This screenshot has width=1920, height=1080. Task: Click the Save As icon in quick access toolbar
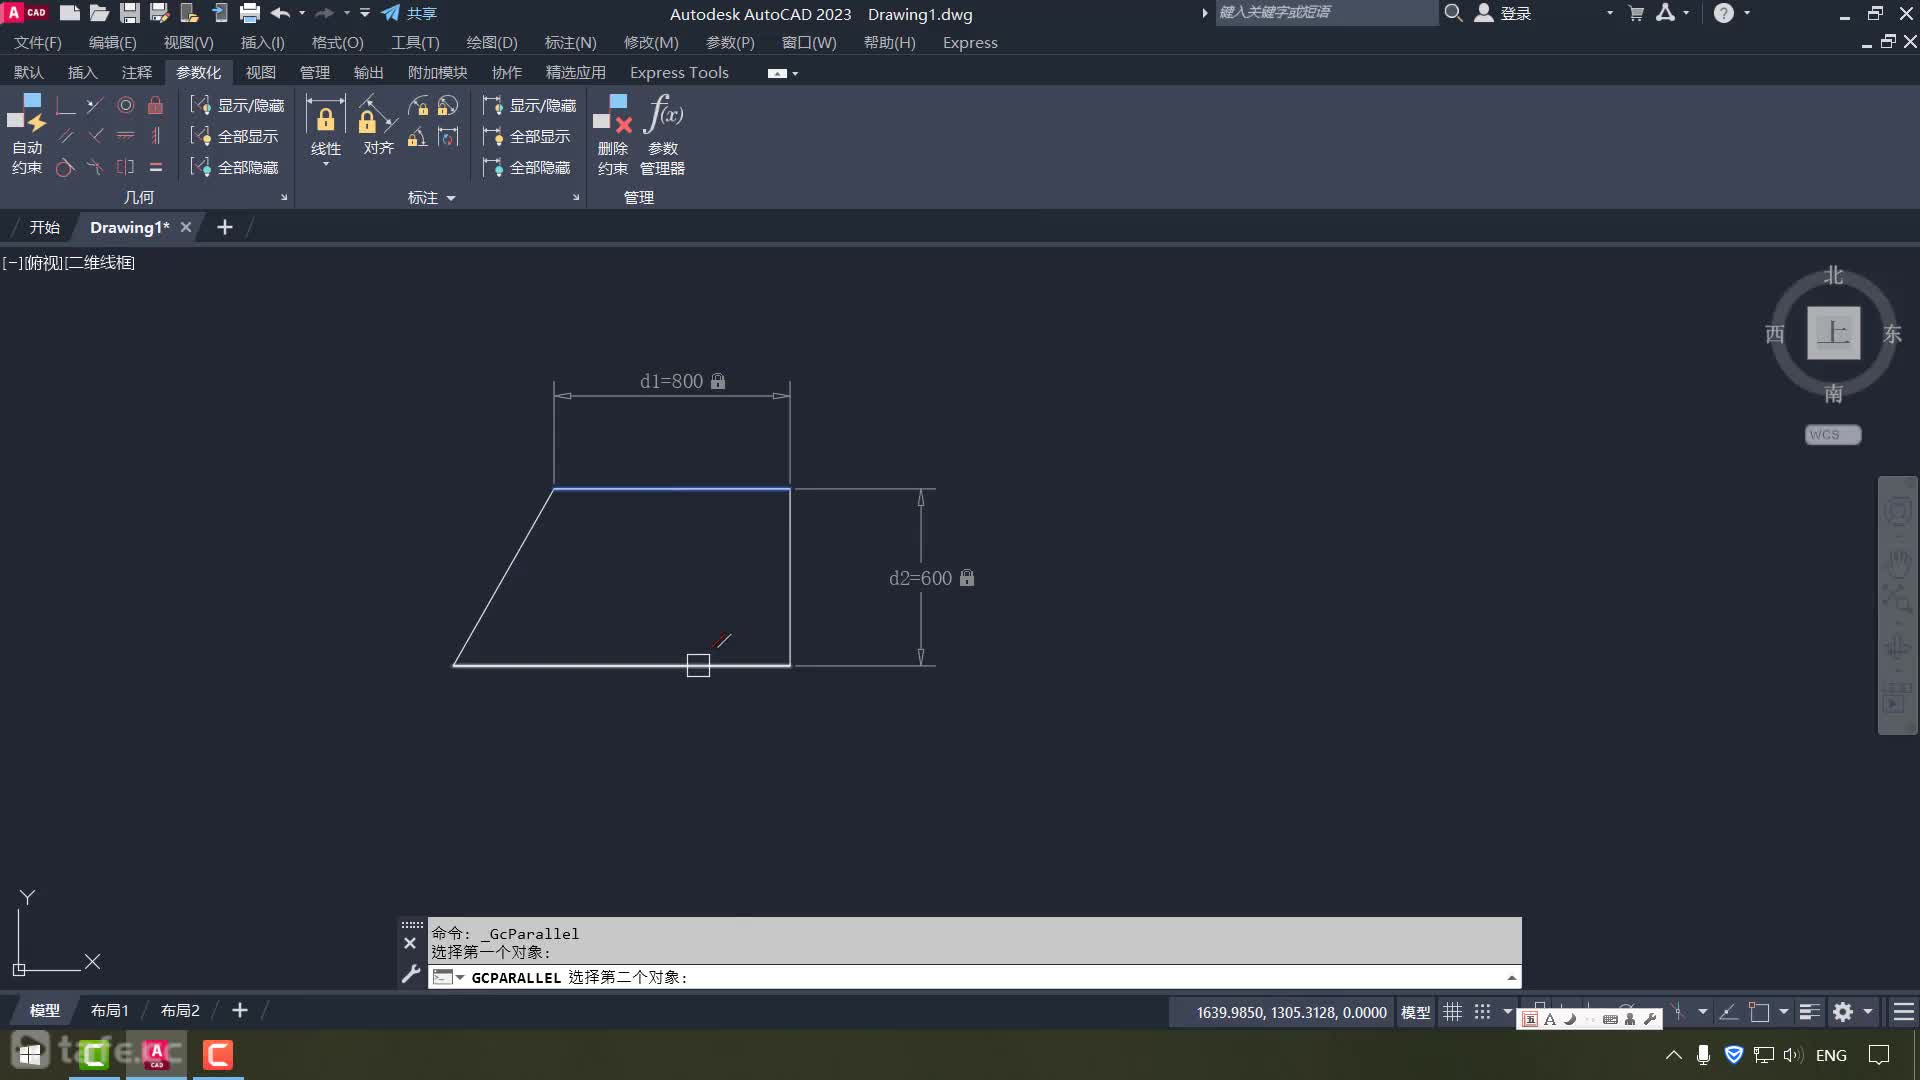pos(159,13)
